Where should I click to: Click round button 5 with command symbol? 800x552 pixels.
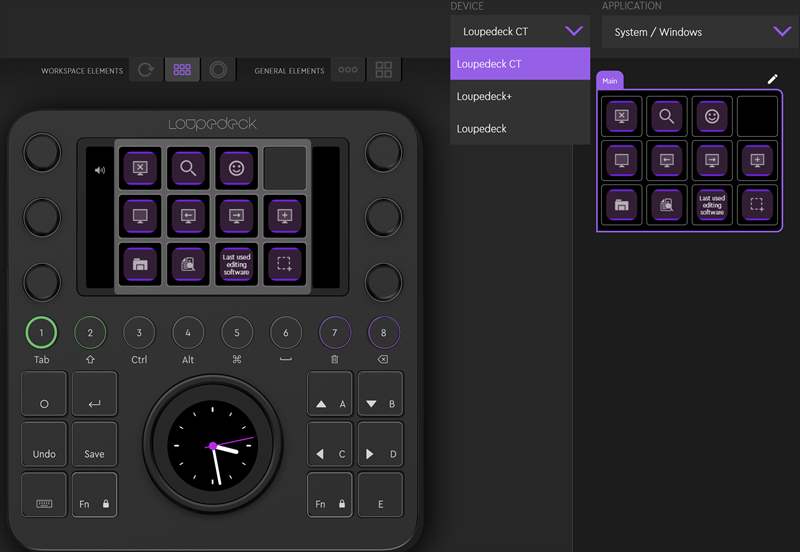pos(237,333)
